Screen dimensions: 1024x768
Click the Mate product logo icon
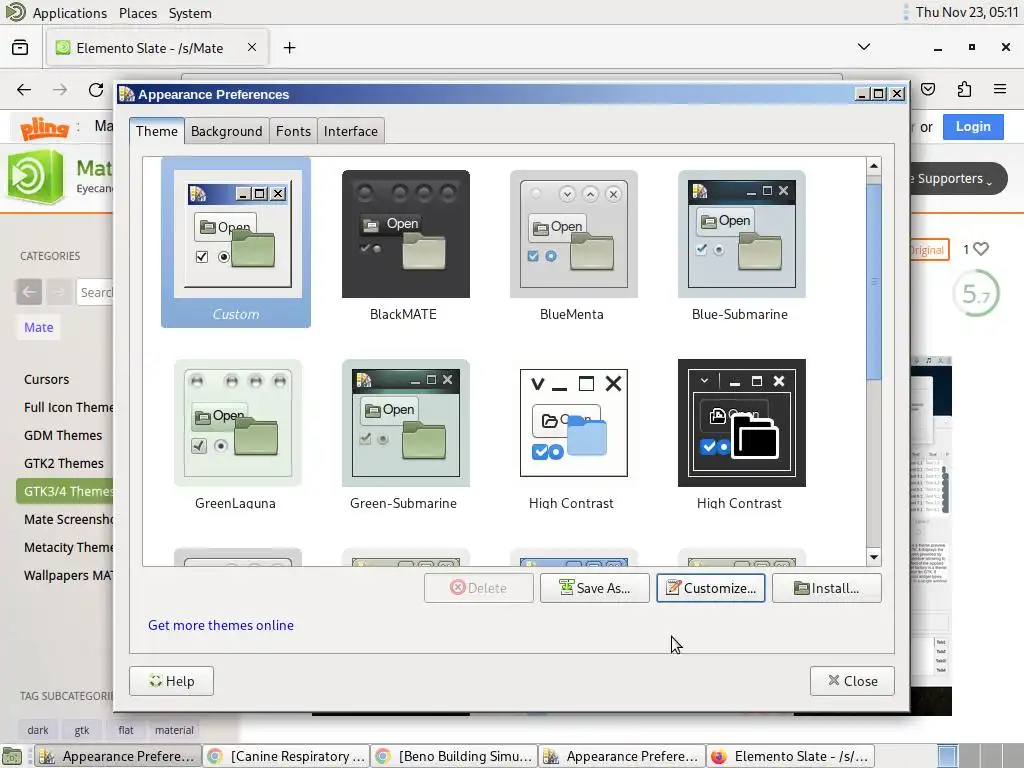(x=35, y=176)
